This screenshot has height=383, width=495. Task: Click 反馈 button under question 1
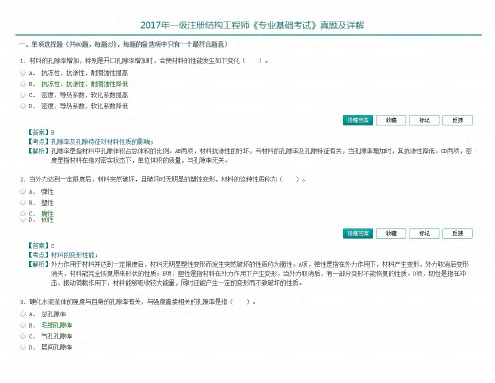click(x=457, y=120)
